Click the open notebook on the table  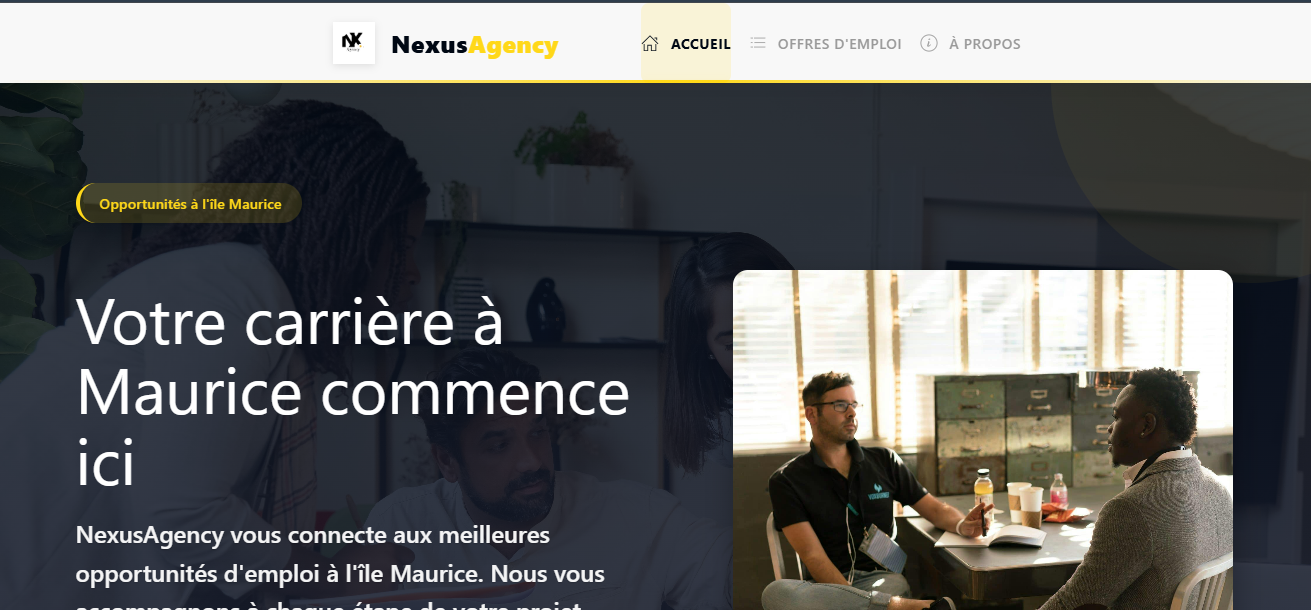(x=990, y=536)
